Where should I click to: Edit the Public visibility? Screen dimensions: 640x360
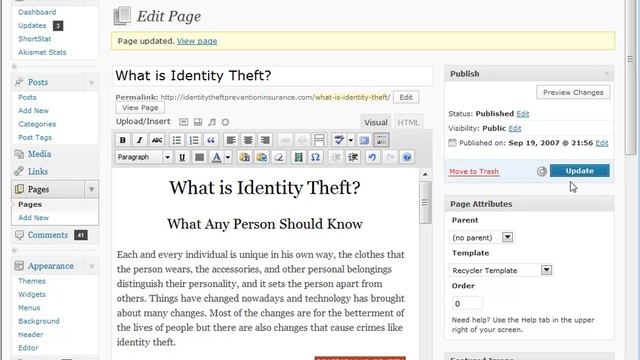pyautogui.click(x=515, y=128)
